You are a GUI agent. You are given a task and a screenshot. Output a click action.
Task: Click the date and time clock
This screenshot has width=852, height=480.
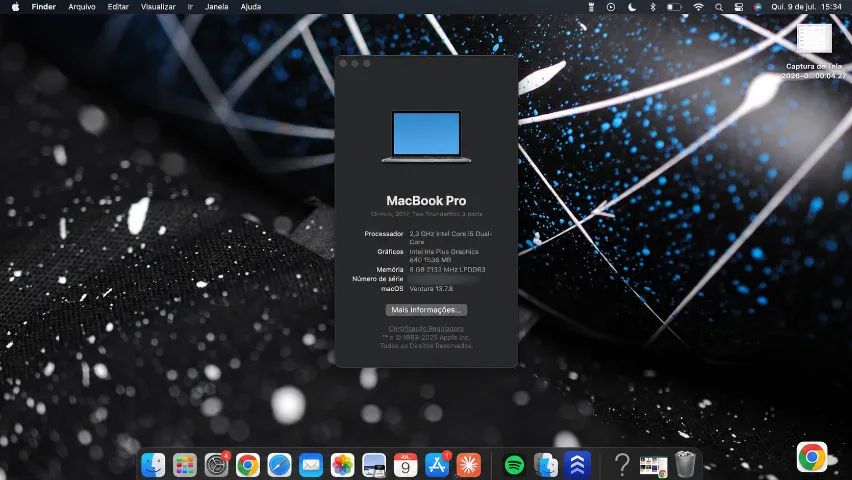click(806, 7)
